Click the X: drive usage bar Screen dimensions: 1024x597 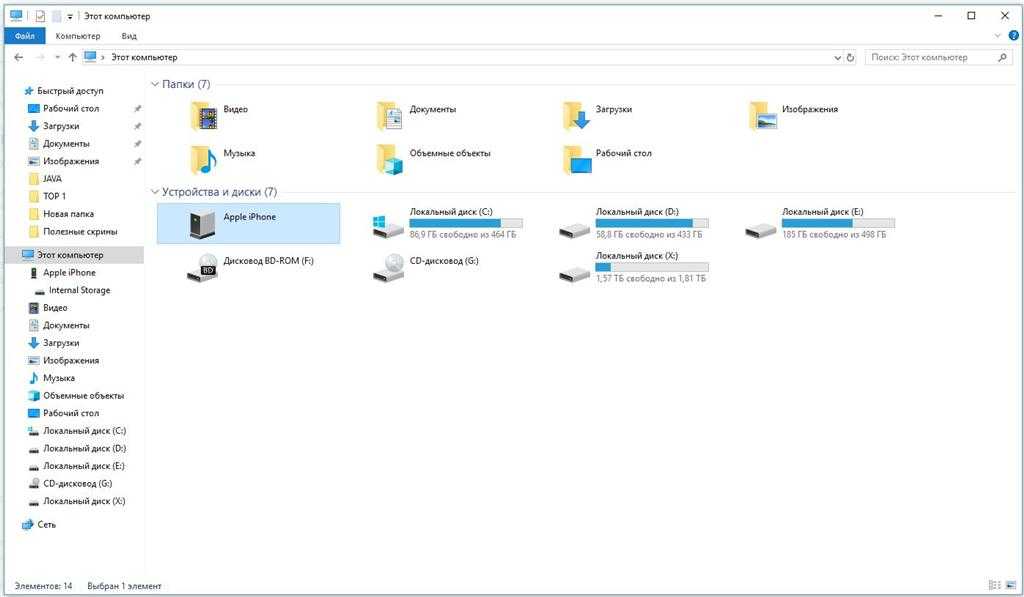(652, 267)
